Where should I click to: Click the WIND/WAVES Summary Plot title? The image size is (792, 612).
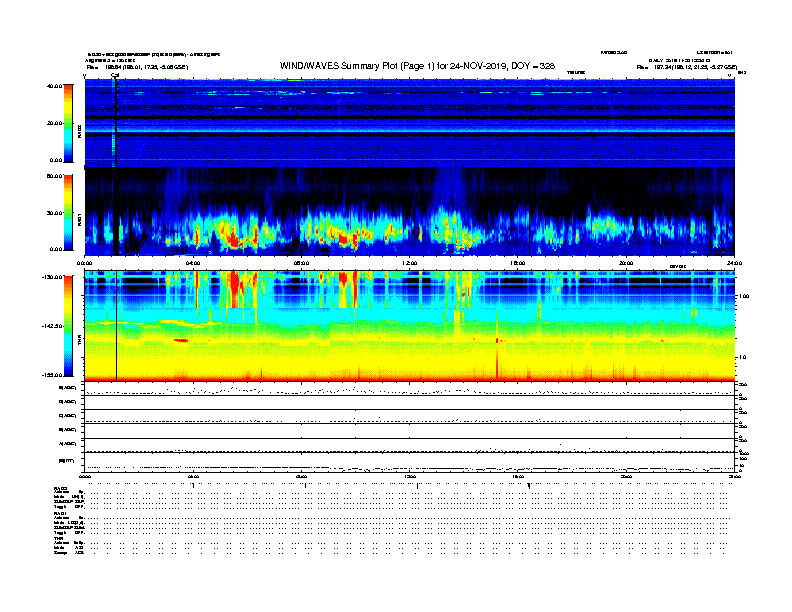tap(417, 66)
